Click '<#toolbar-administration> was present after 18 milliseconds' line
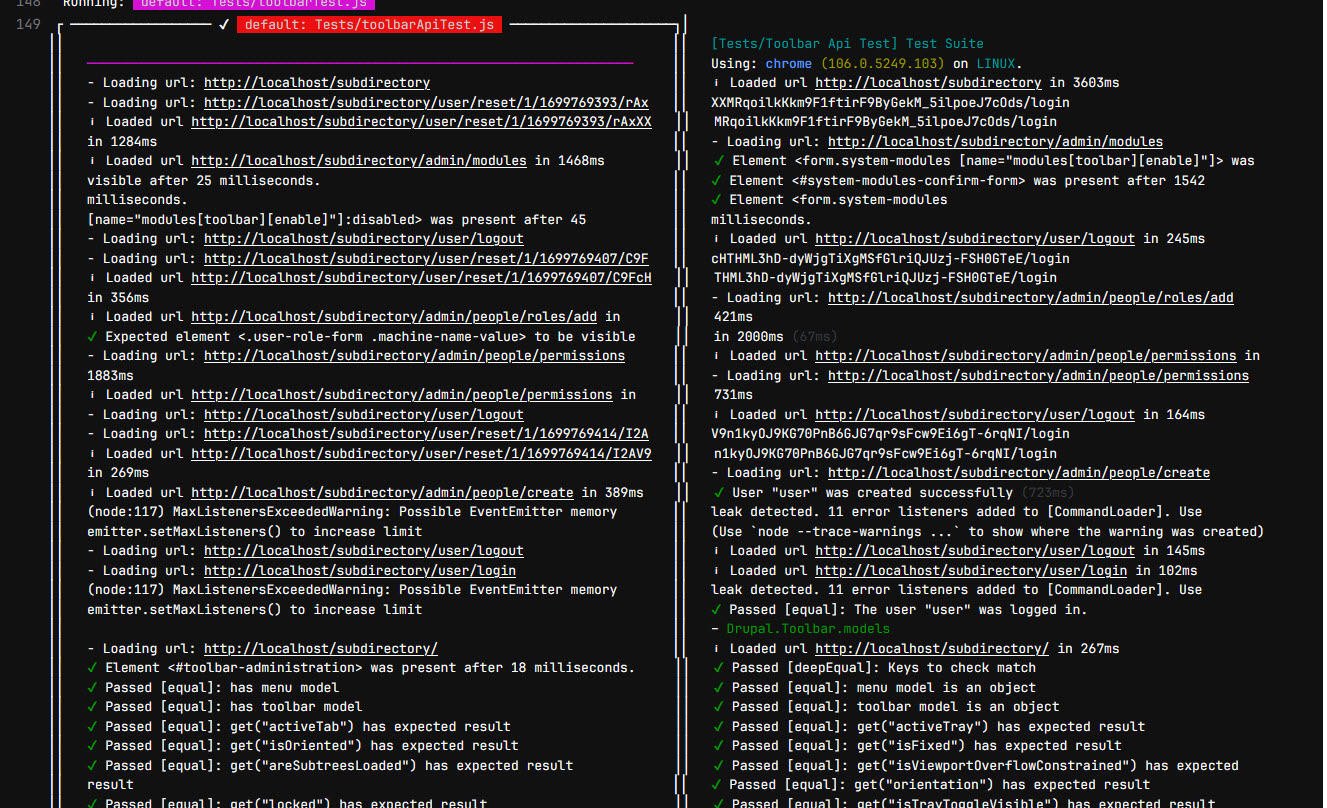Viewport: 1327px width, 808px height. click(x=361, y=668)
